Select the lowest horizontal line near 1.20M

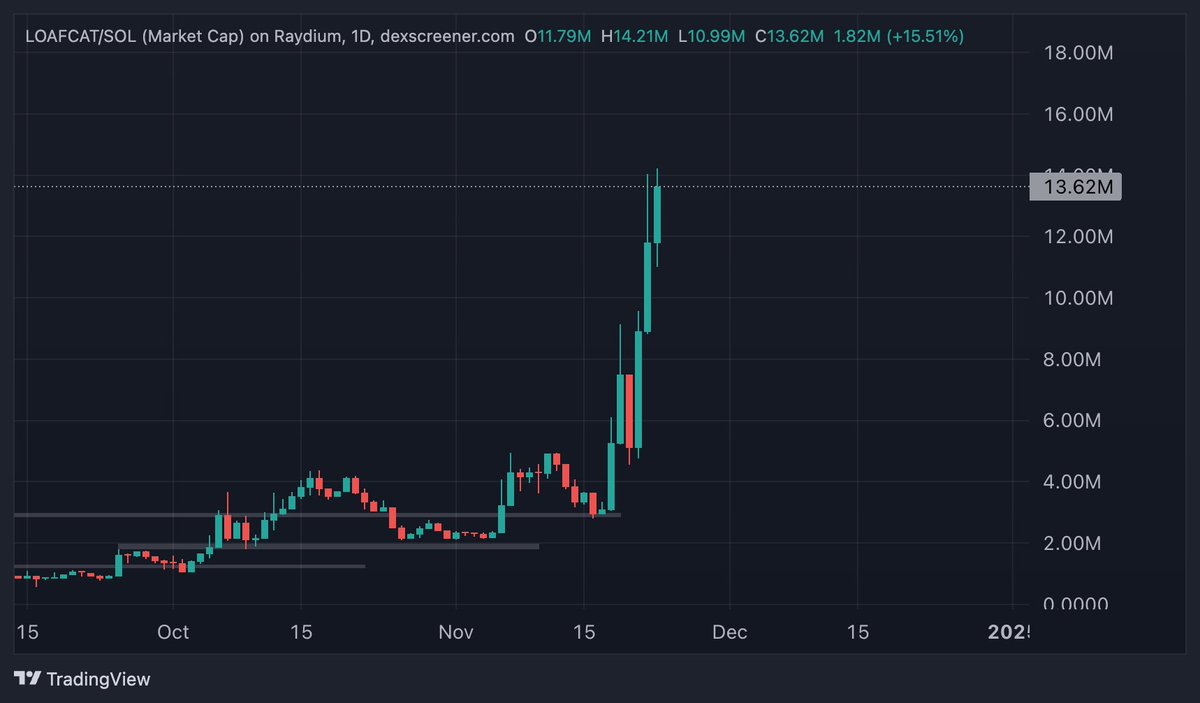point(190,566)
